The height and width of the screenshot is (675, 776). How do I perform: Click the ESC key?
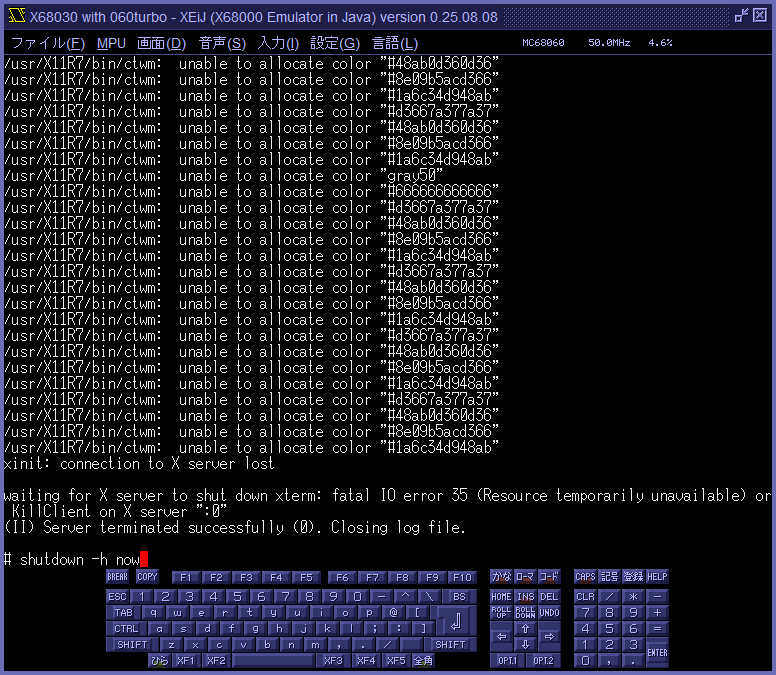pyautogui.click(x=117, y=597)
